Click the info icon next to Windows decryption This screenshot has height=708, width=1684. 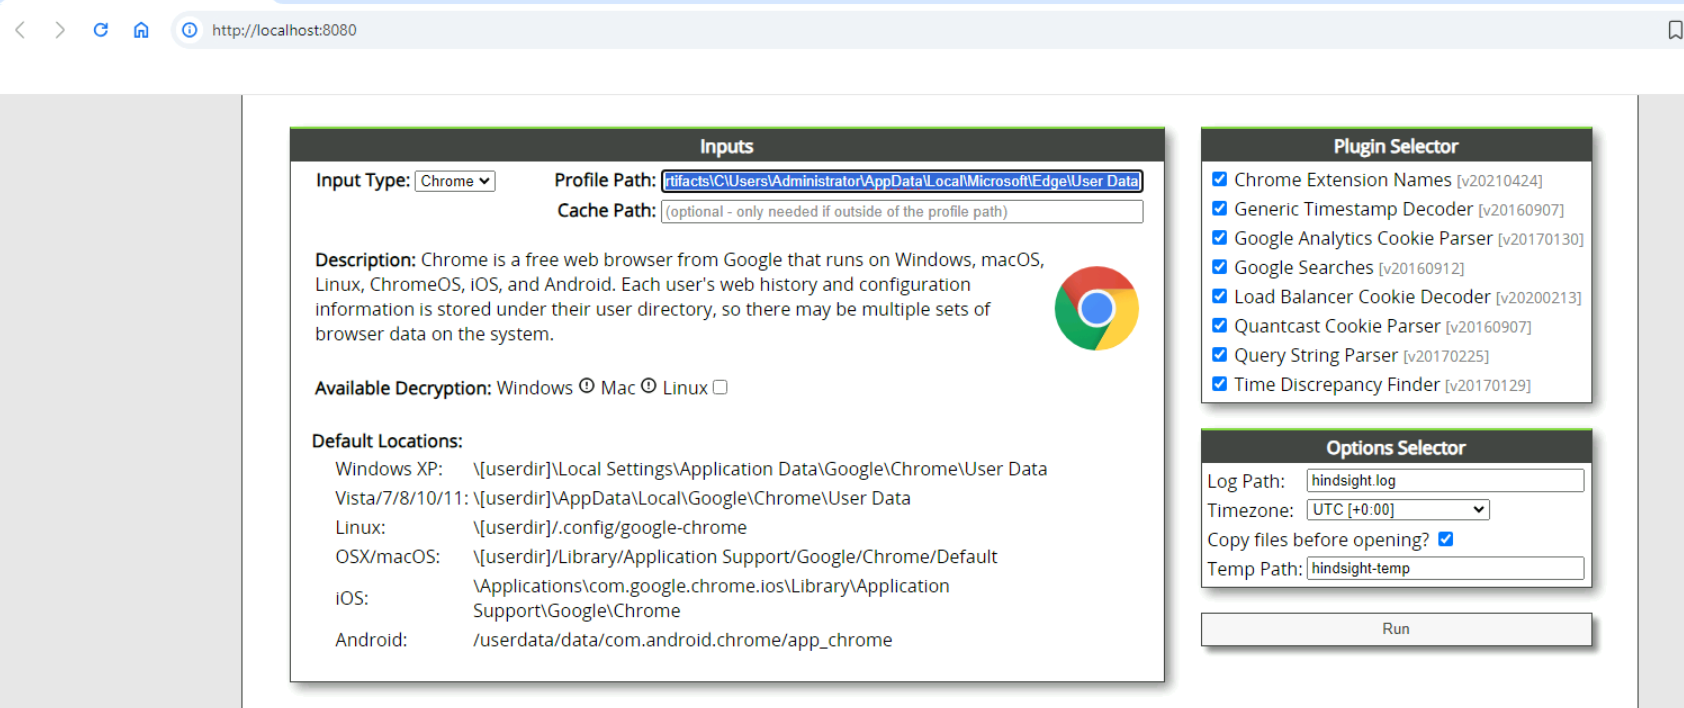(x=587, y=386)
